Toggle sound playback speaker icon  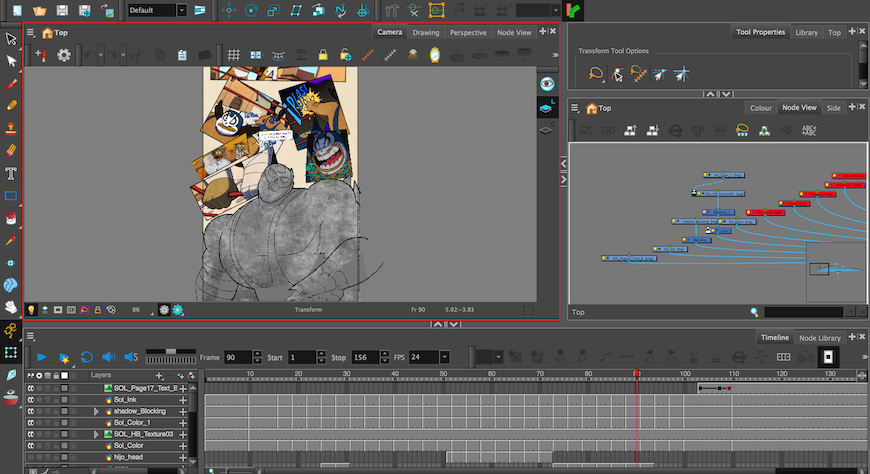(x=108, y=357)
